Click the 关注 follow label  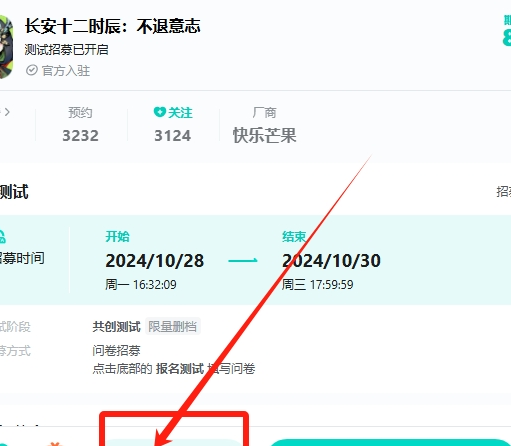pos(180,113)
